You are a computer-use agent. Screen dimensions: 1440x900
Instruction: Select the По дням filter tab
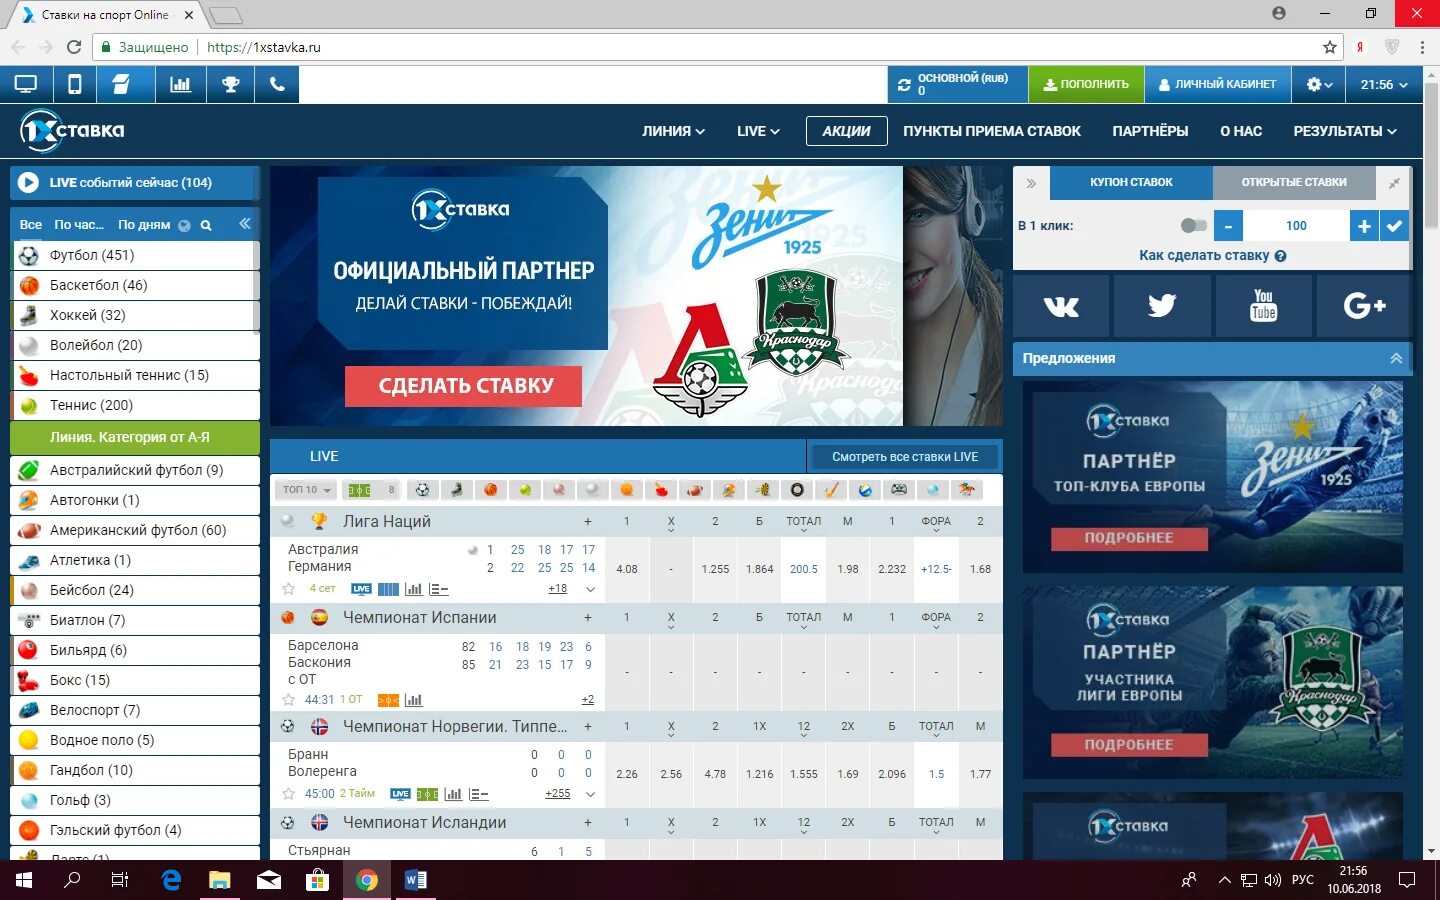click(x=144, y=225)
